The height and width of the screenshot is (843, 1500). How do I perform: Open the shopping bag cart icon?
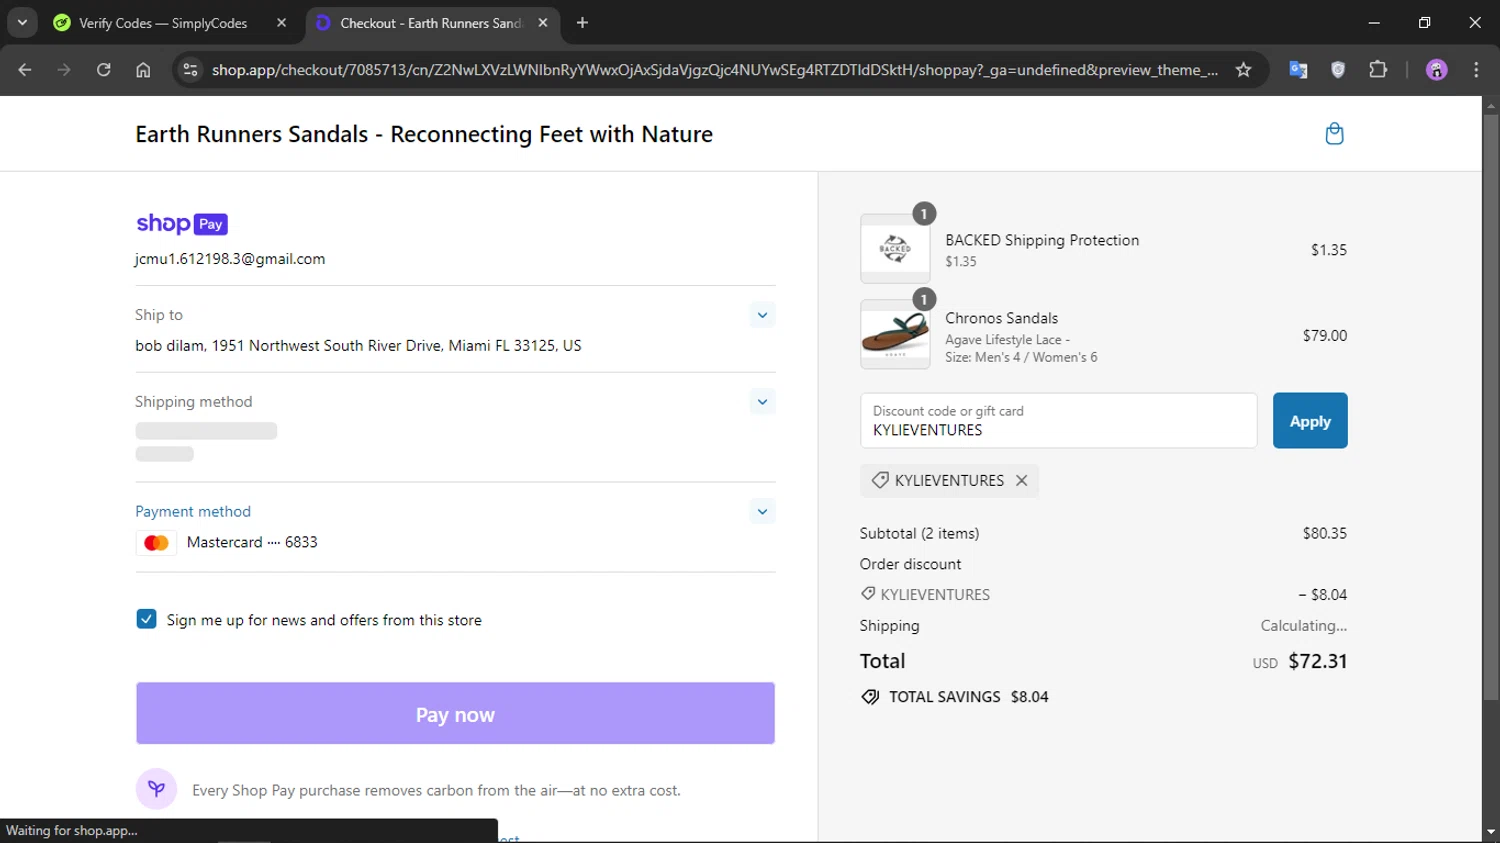pyautogui.click(x=1334, y=134)
